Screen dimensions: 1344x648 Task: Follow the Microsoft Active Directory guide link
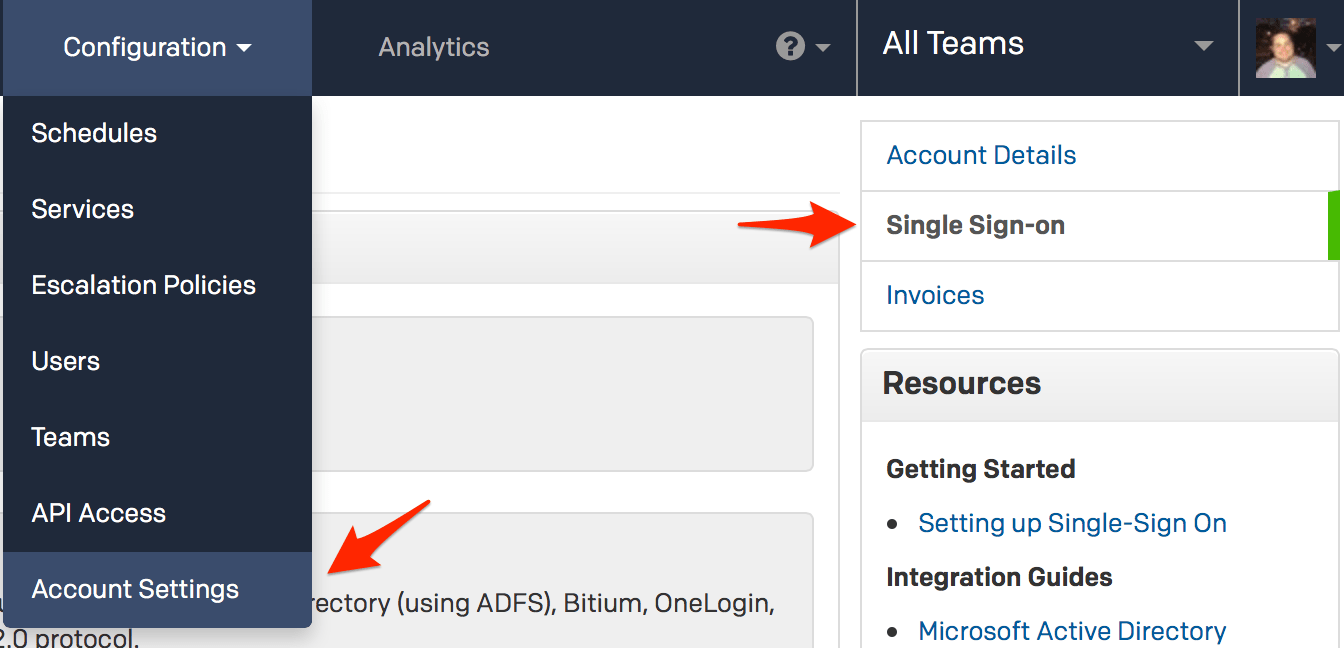pyautogui.click(x=1072, y=631)
